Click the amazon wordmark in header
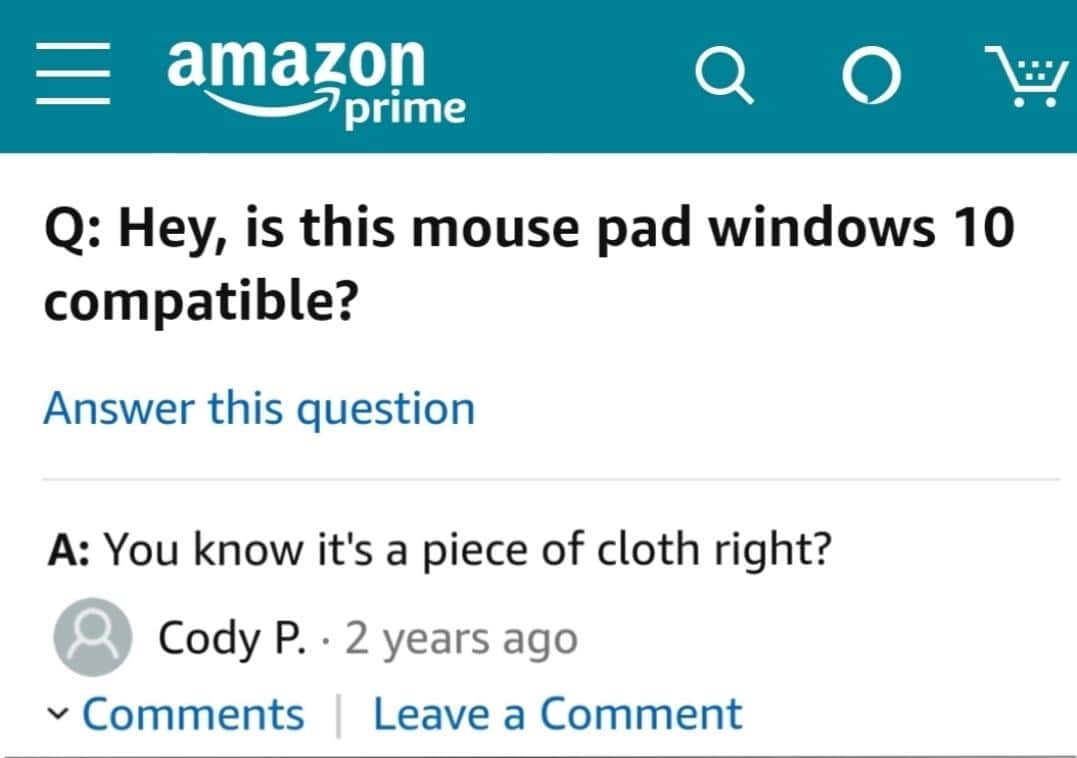 [297, 62]
